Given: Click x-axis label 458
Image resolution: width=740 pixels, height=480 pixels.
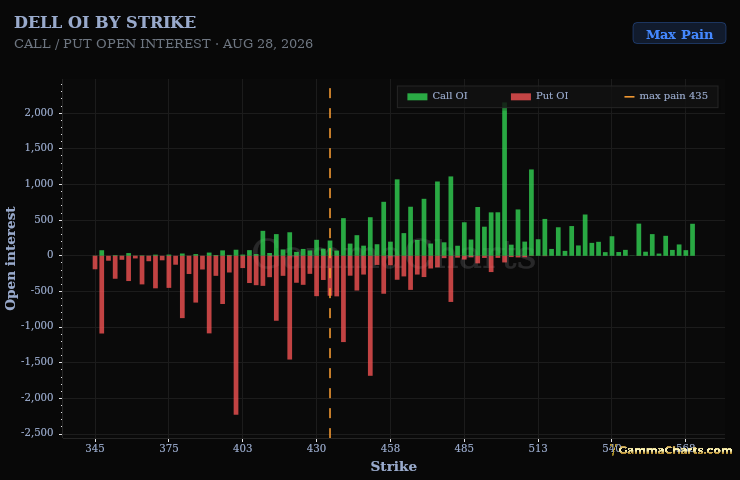Looking at the screenshot, I should pyautogui.click(x=390, y=448).
